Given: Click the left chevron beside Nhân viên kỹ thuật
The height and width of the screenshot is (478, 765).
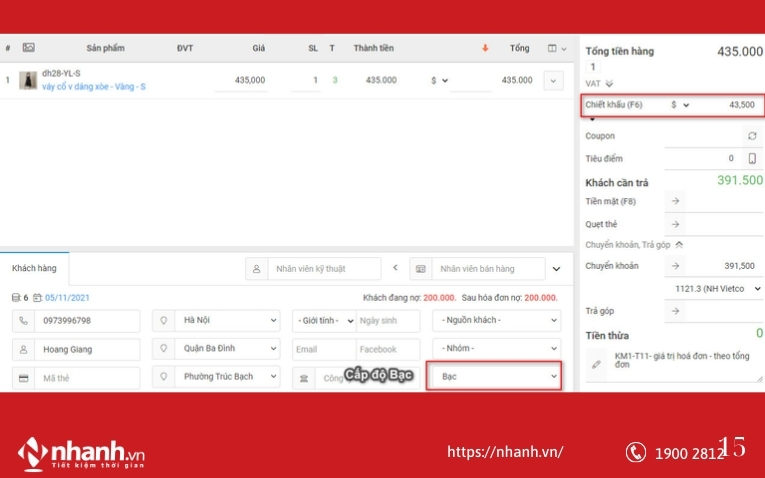Looking at the screenshot, I should point(395,268).
